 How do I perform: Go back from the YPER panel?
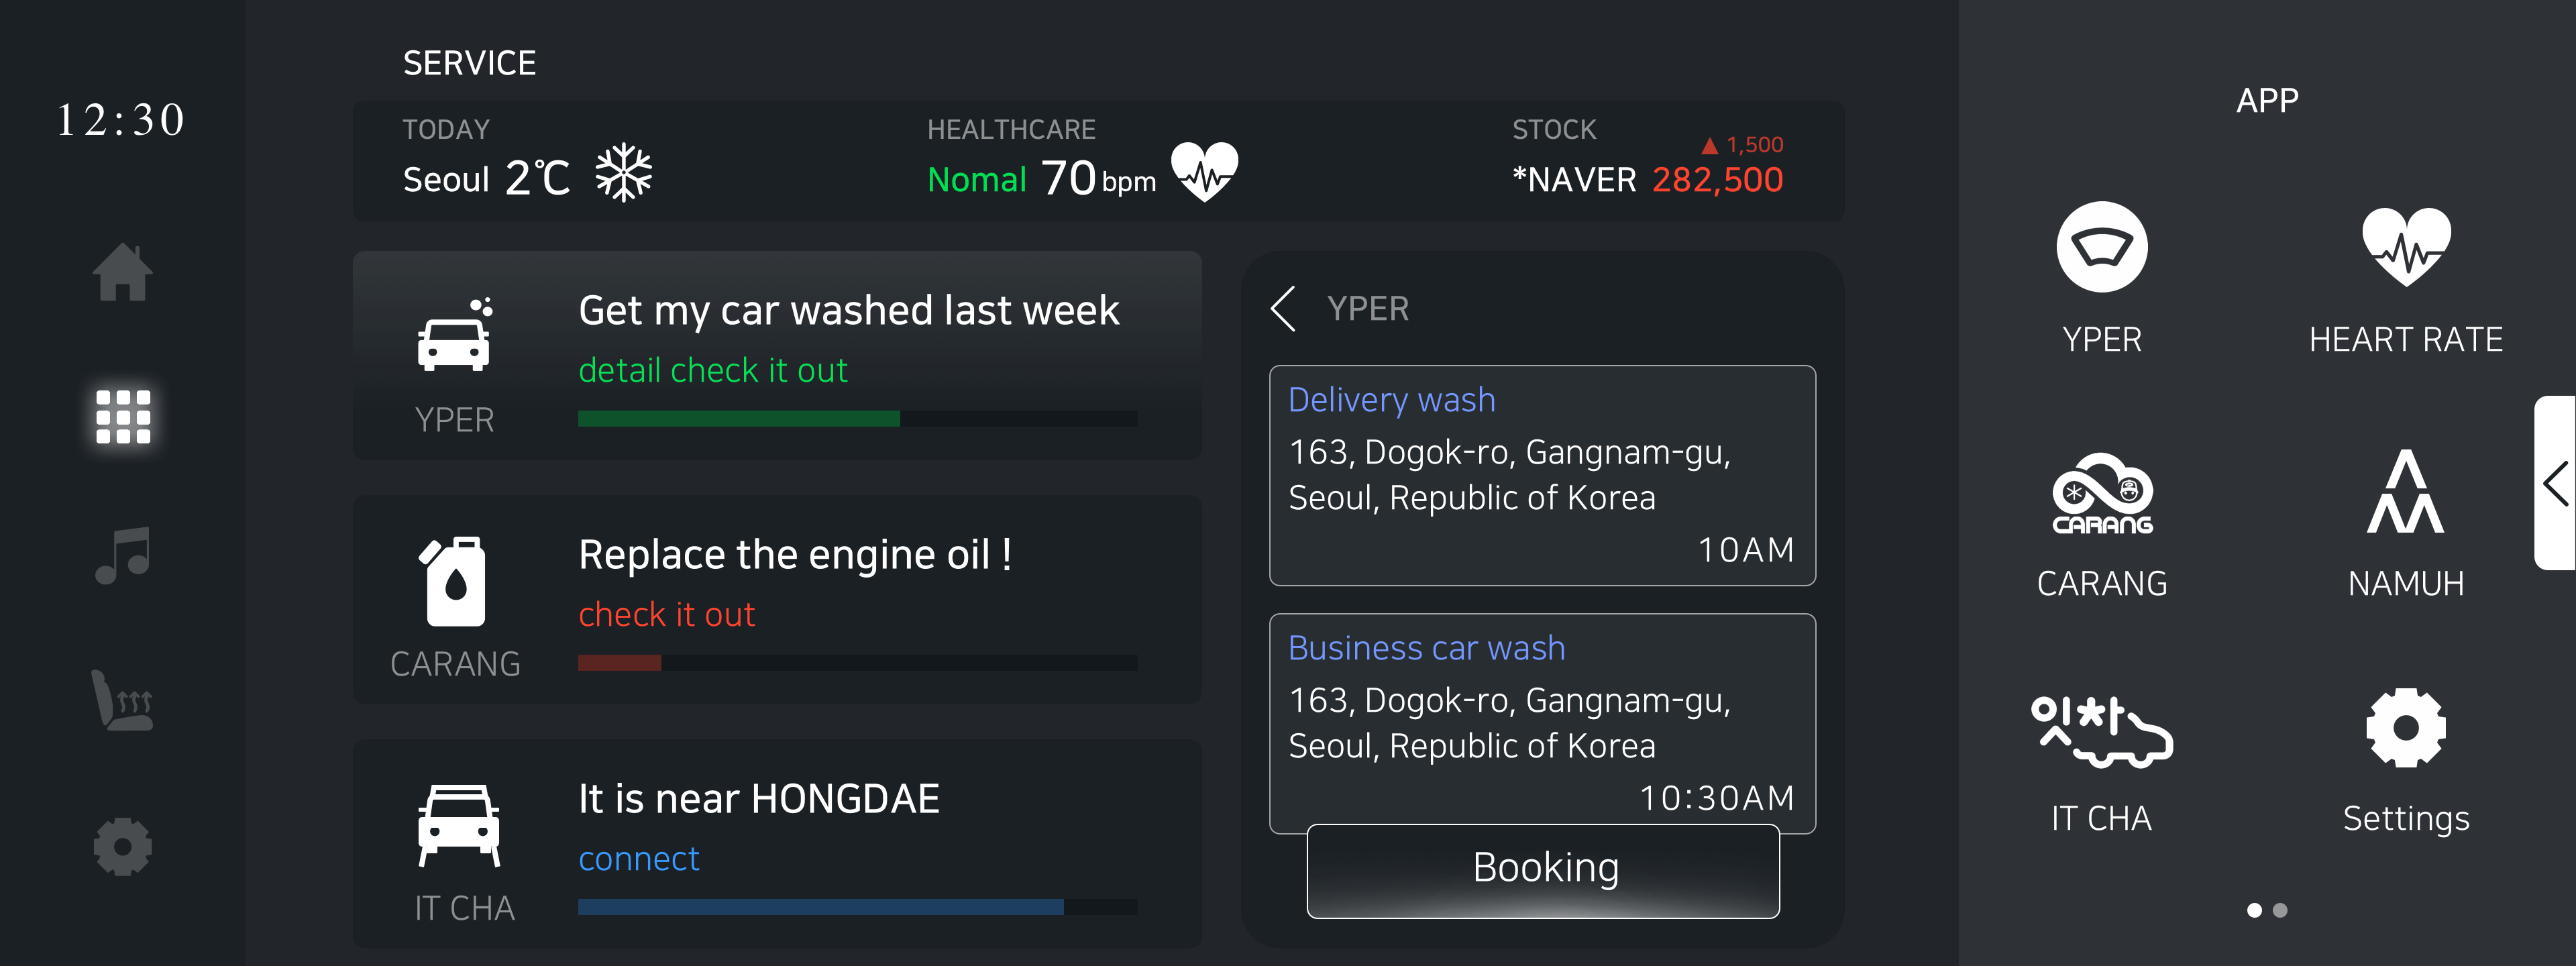1283,308
